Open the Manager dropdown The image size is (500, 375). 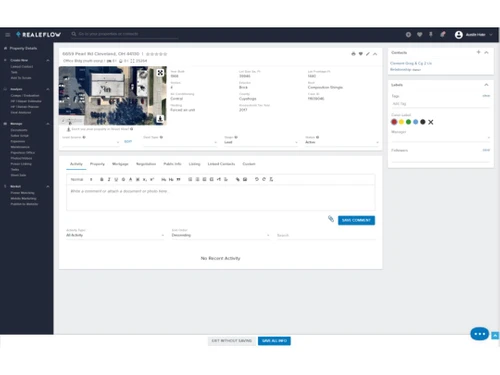point(440,137)
